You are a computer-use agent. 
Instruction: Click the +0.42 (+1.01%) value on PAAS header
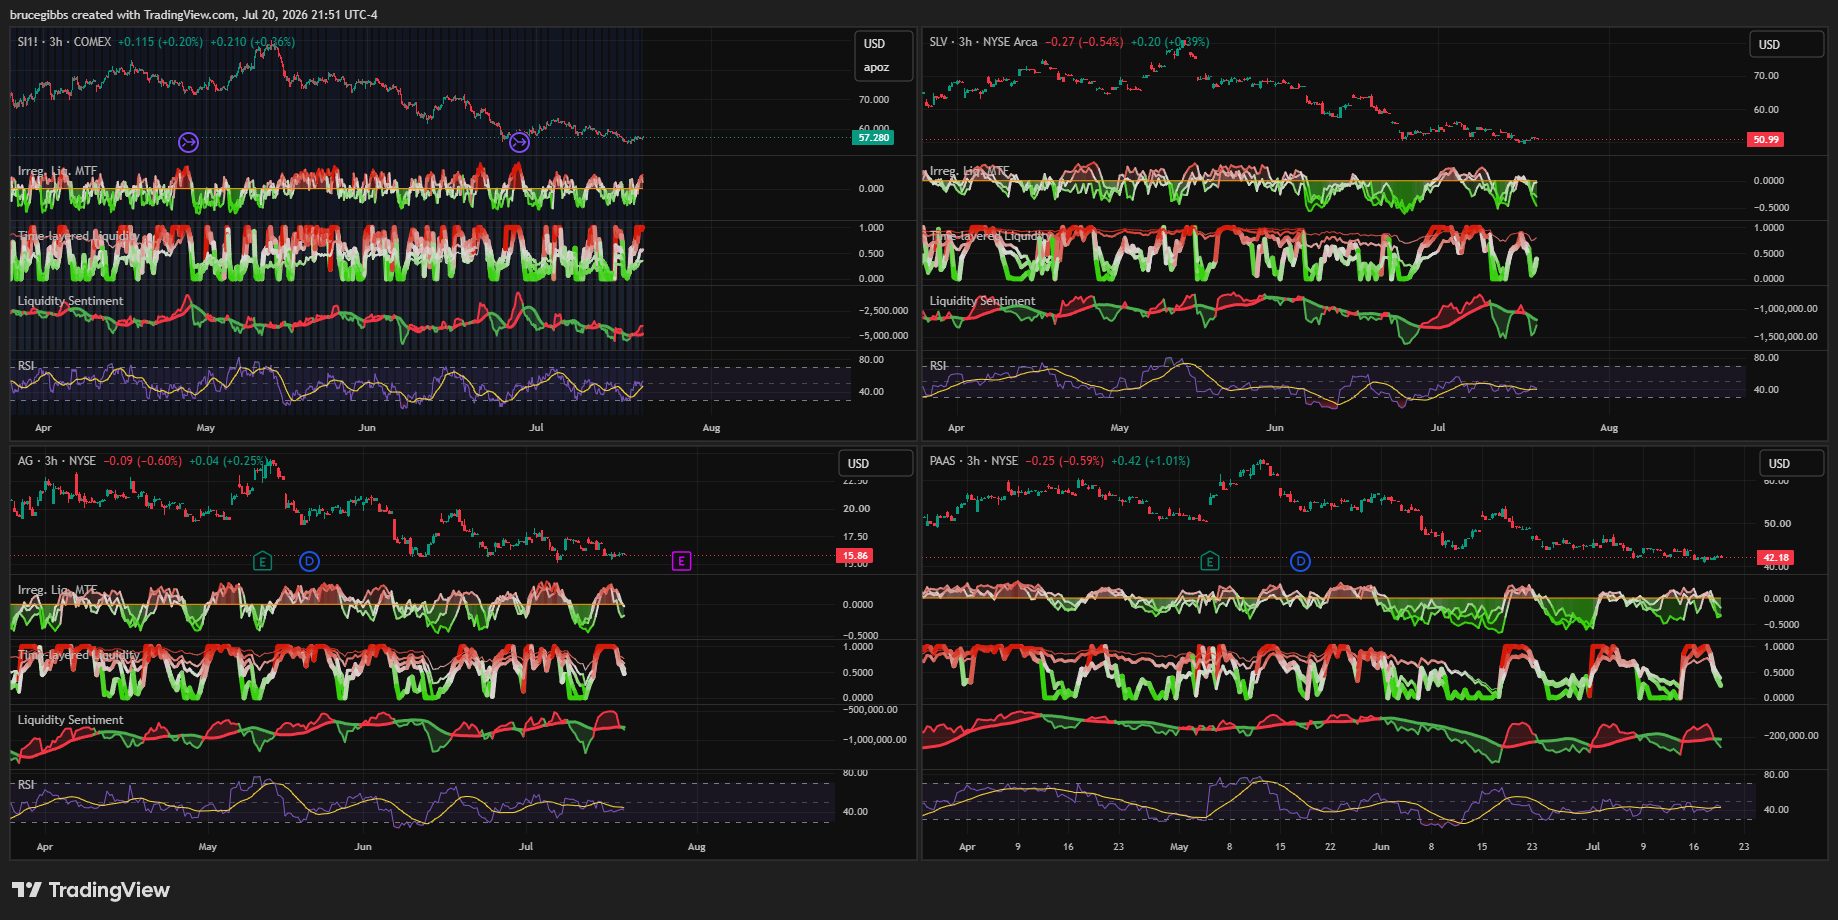click(x=1151, y=461)
